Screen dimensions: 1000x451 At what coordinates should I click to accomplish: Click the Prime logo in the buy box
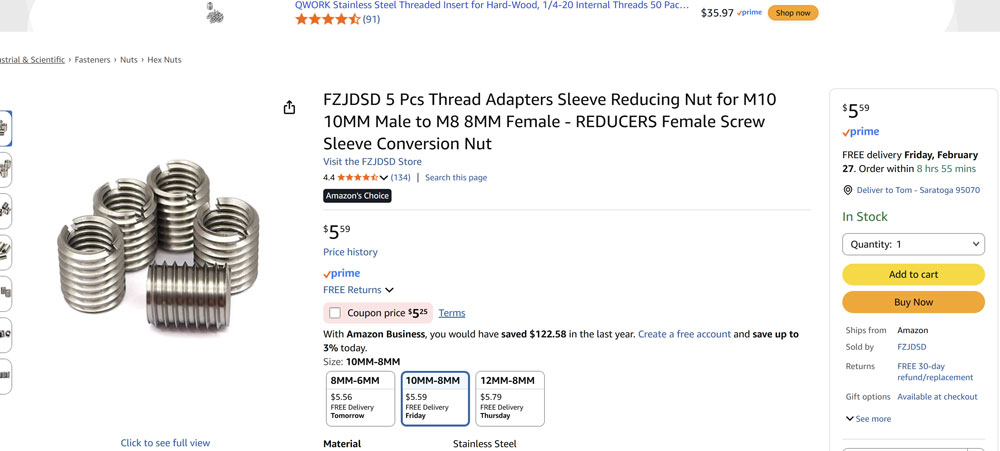(x=860, y=132)
